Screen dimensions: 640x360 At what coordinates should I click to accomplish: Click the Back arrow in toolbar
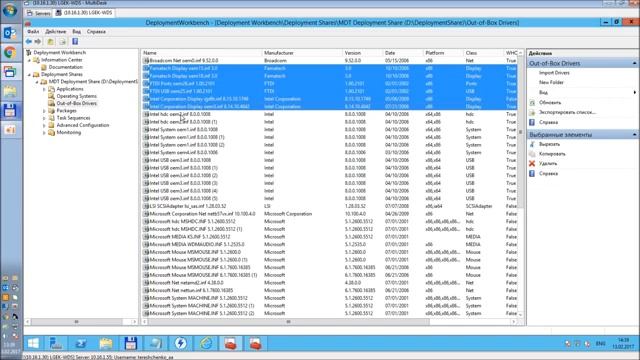28,41
